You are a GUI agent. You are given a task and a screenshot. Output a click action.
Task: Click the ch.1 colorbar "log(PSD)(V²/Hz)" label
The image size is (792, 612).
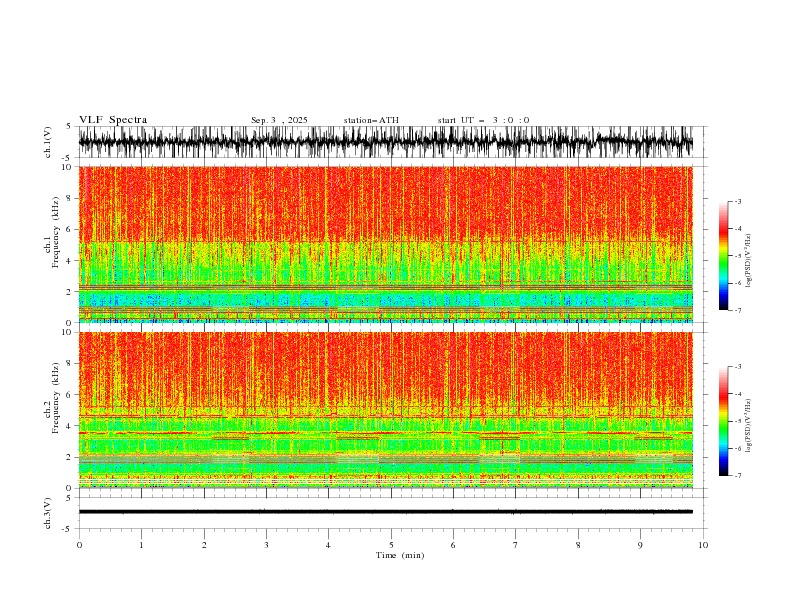coord(748,261)
